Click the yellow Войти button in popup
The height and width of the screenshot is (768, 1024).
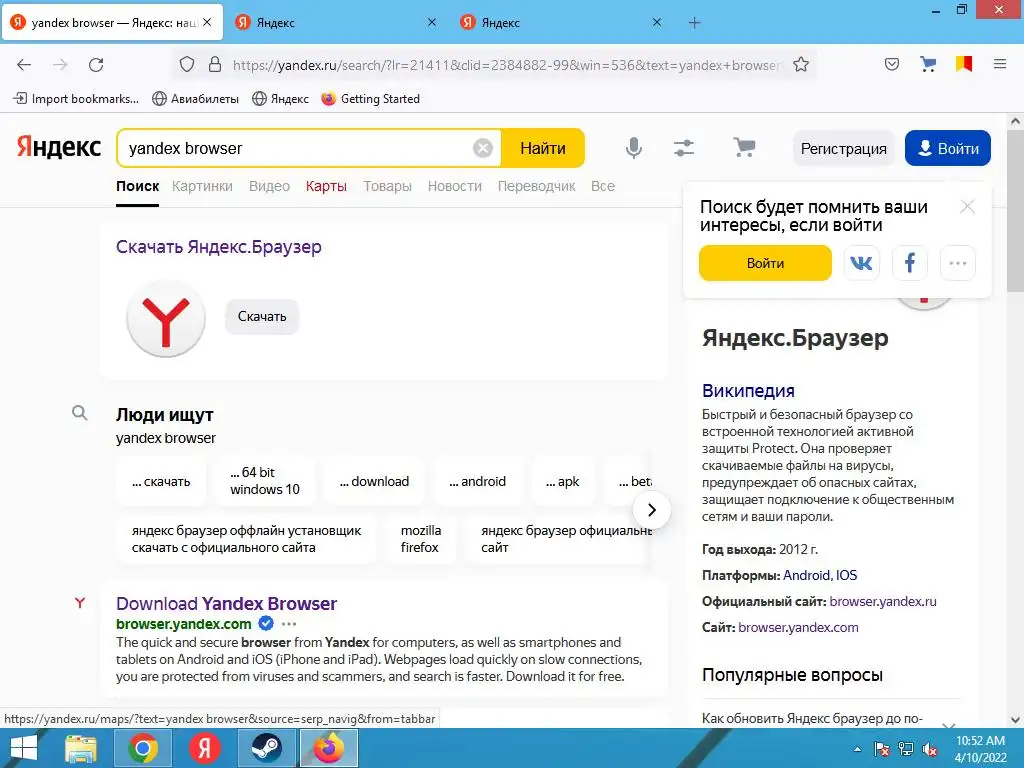click(x=765, y=263)
